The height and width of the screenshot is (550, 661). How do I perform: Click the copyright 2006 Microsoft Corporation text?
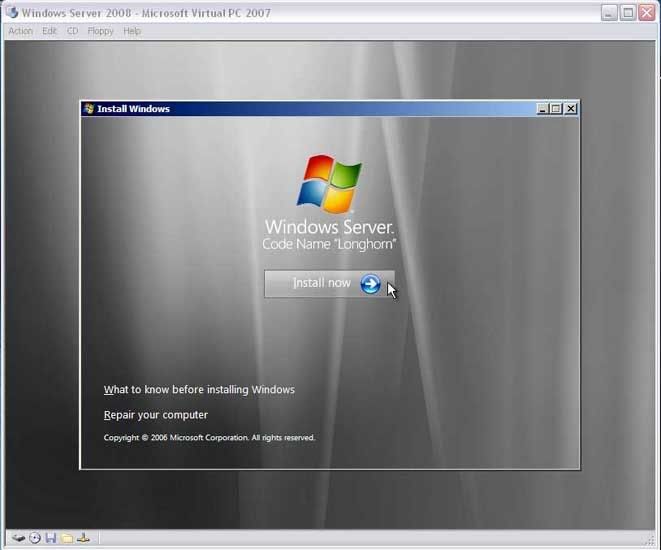(x=209, y=437)
